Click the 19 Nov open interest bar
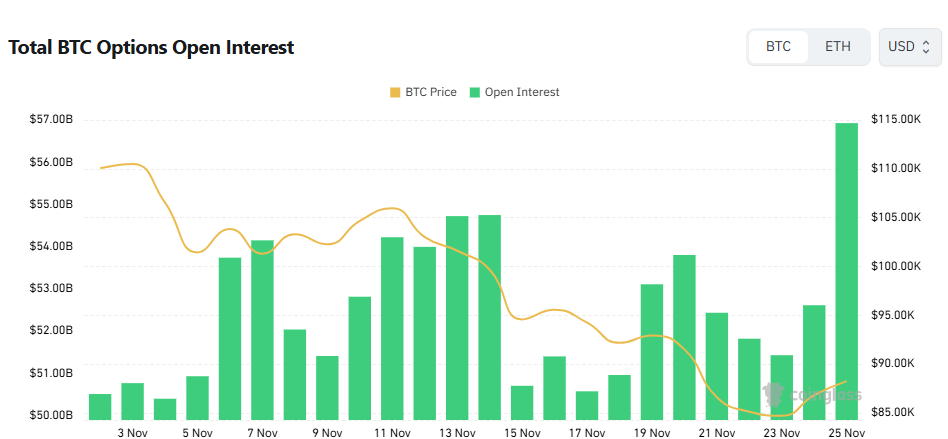The height and width of the screenshot is (439, 948). (652, 351)
